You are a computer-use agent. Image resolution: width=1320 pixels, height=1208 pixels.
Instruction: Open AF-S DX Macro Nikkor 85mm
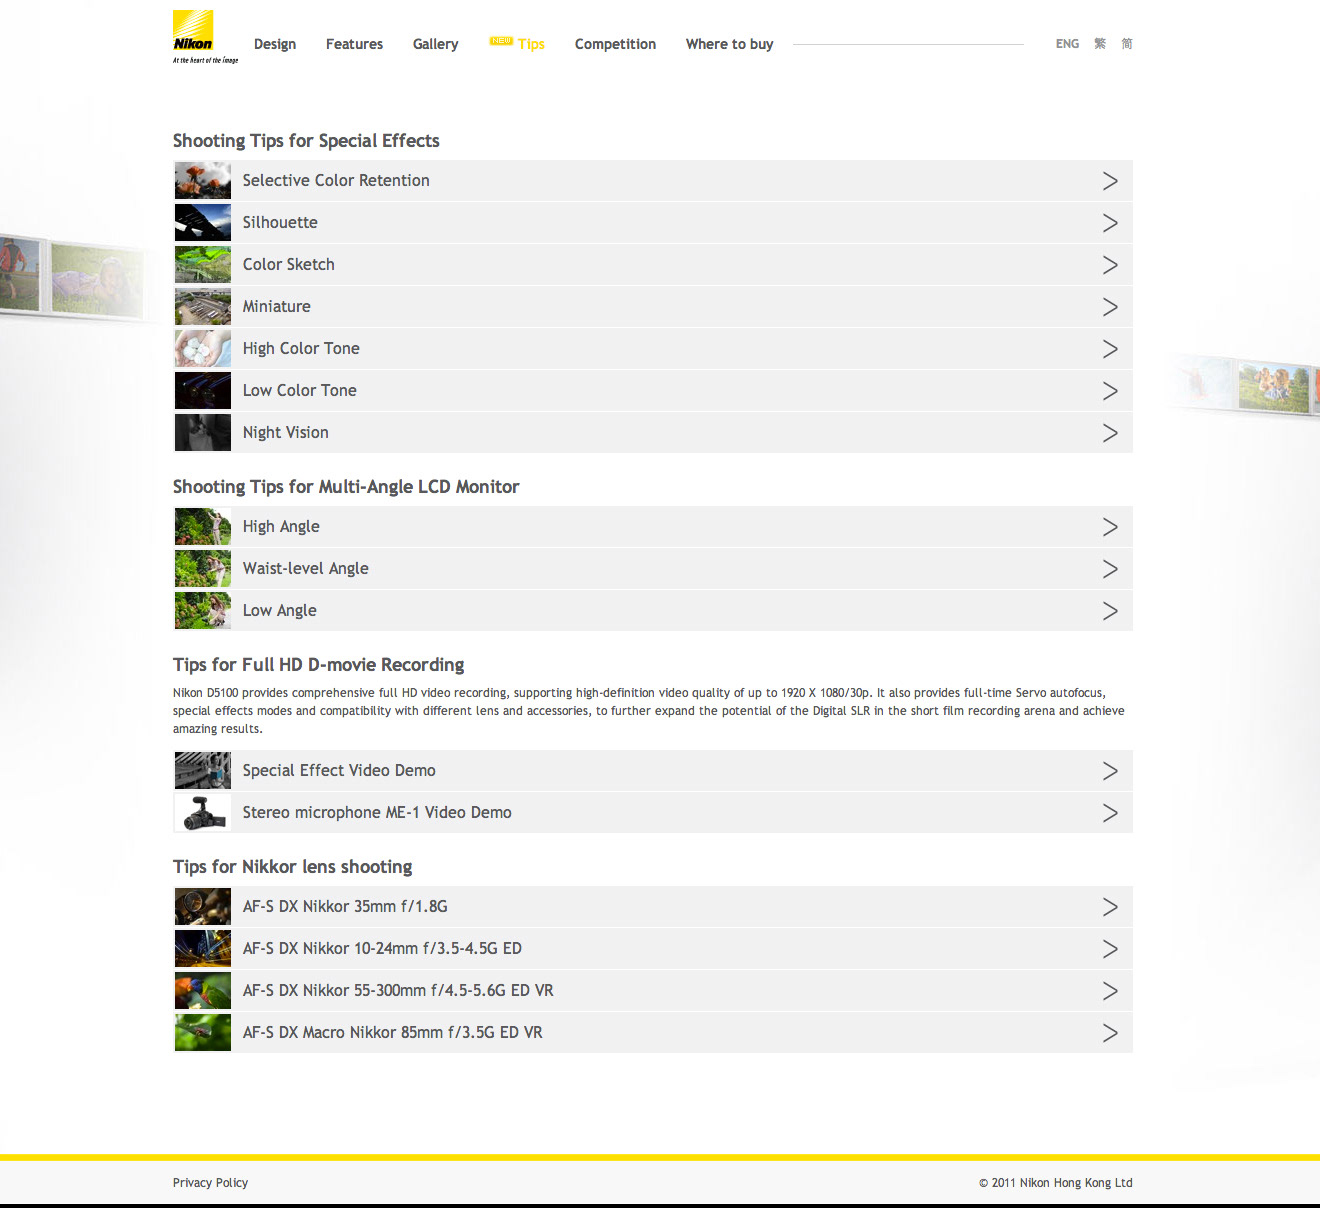393,1033
